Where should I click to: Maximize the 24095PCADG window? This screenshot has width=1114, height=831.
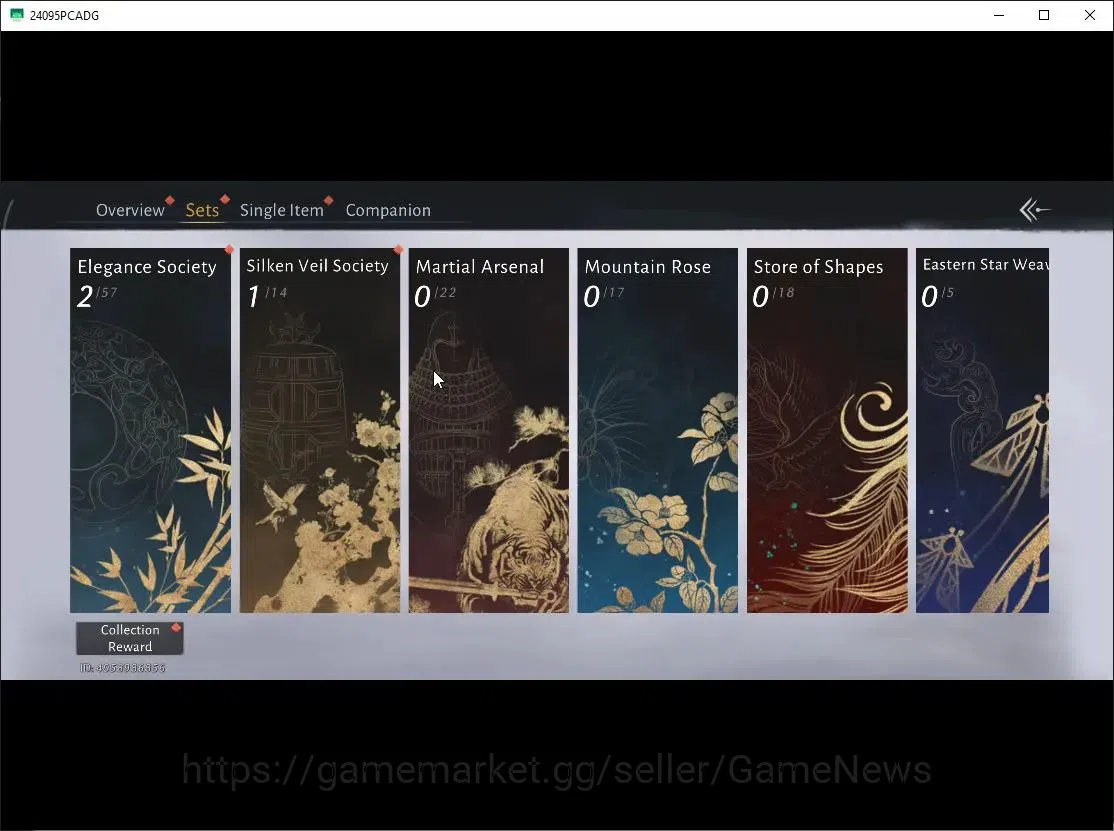click(1044, 15)
